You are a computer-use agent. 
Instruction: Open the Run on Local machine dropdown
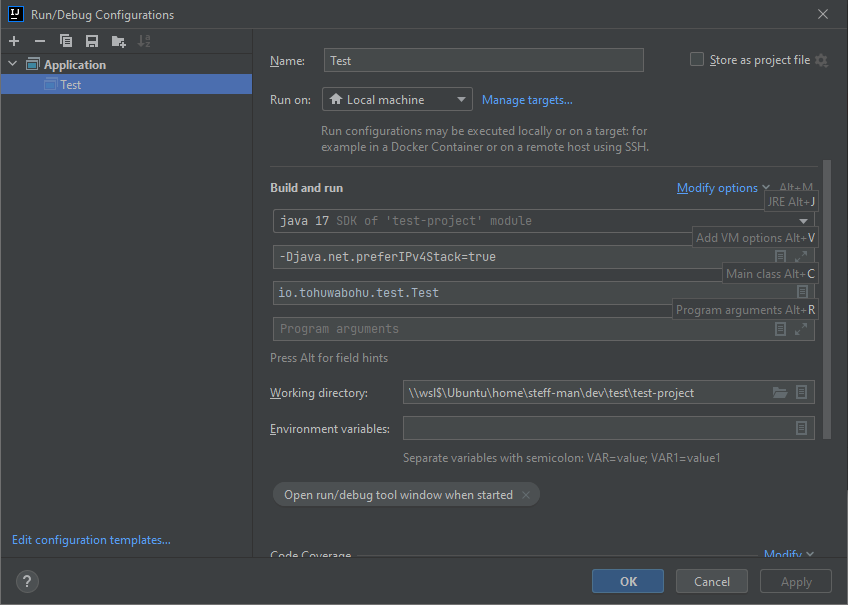tap(397, 100)
